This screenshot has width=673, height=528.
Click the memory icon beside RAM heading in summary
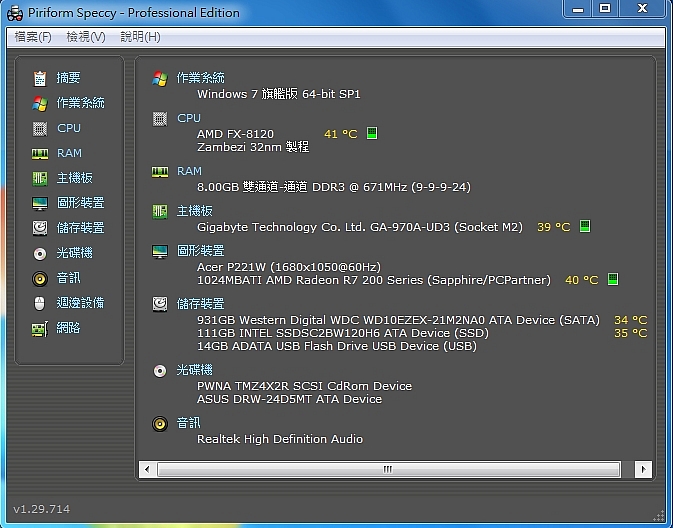[160, 172]
